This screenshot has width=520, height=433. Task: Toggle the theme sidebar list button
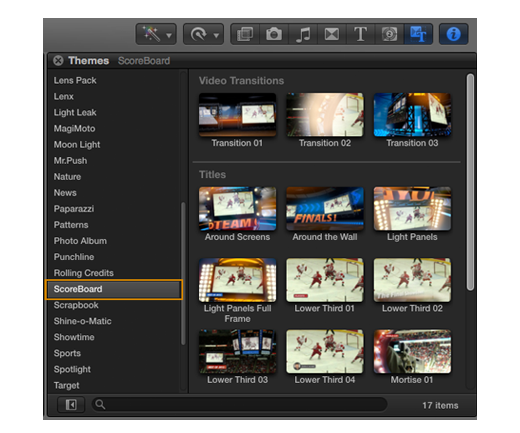71,405
